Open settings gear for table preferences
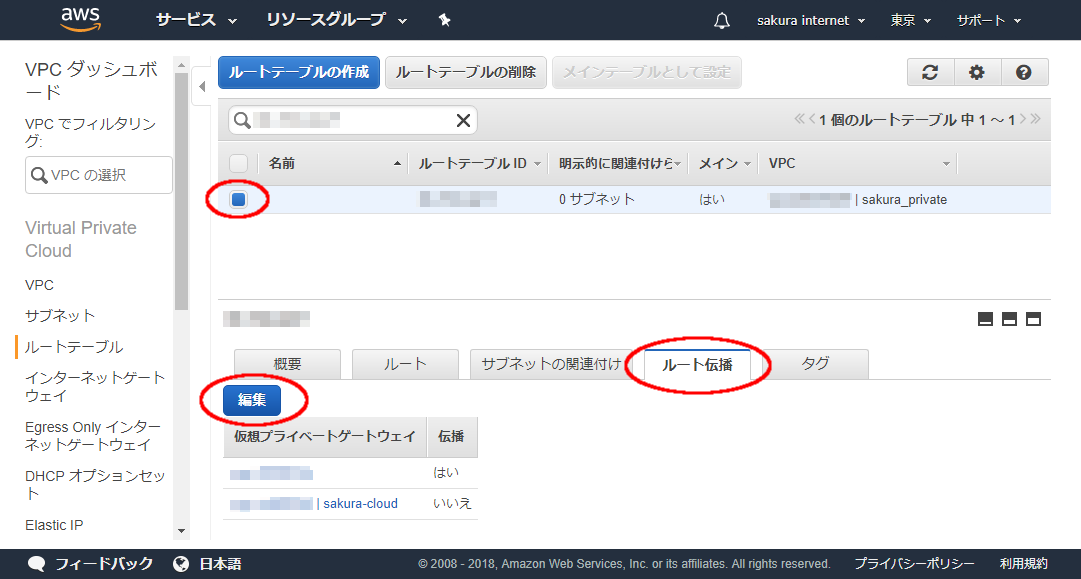This screenshot has width=1081, height=579. point(977,72)
